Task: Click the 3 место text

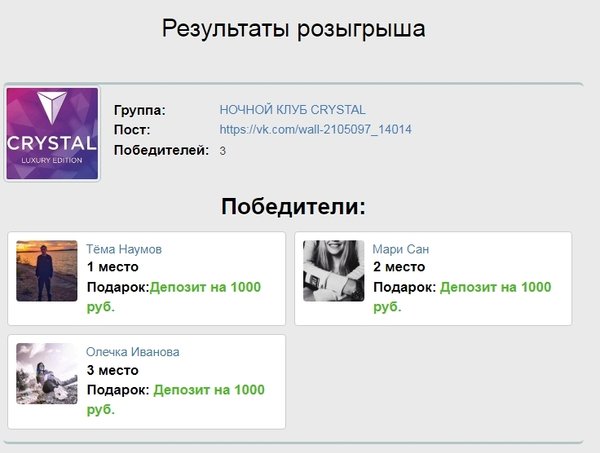Action: 112,370
